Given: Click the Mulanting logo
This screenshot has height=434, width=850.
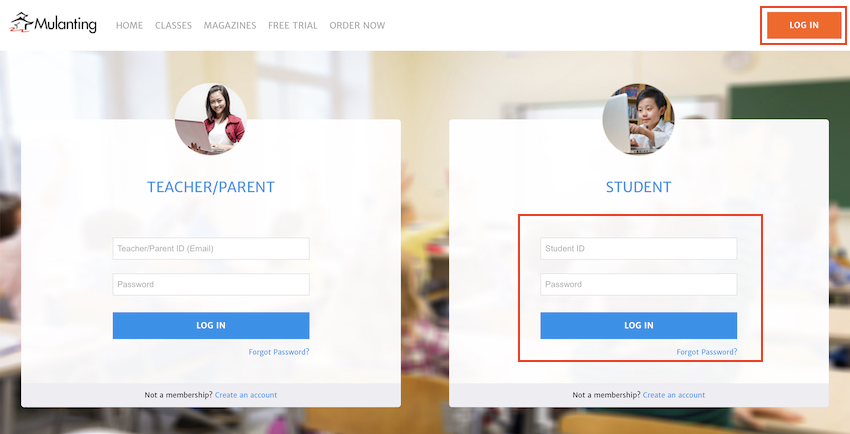Looking at the screenshot, I should click(53, 23).
